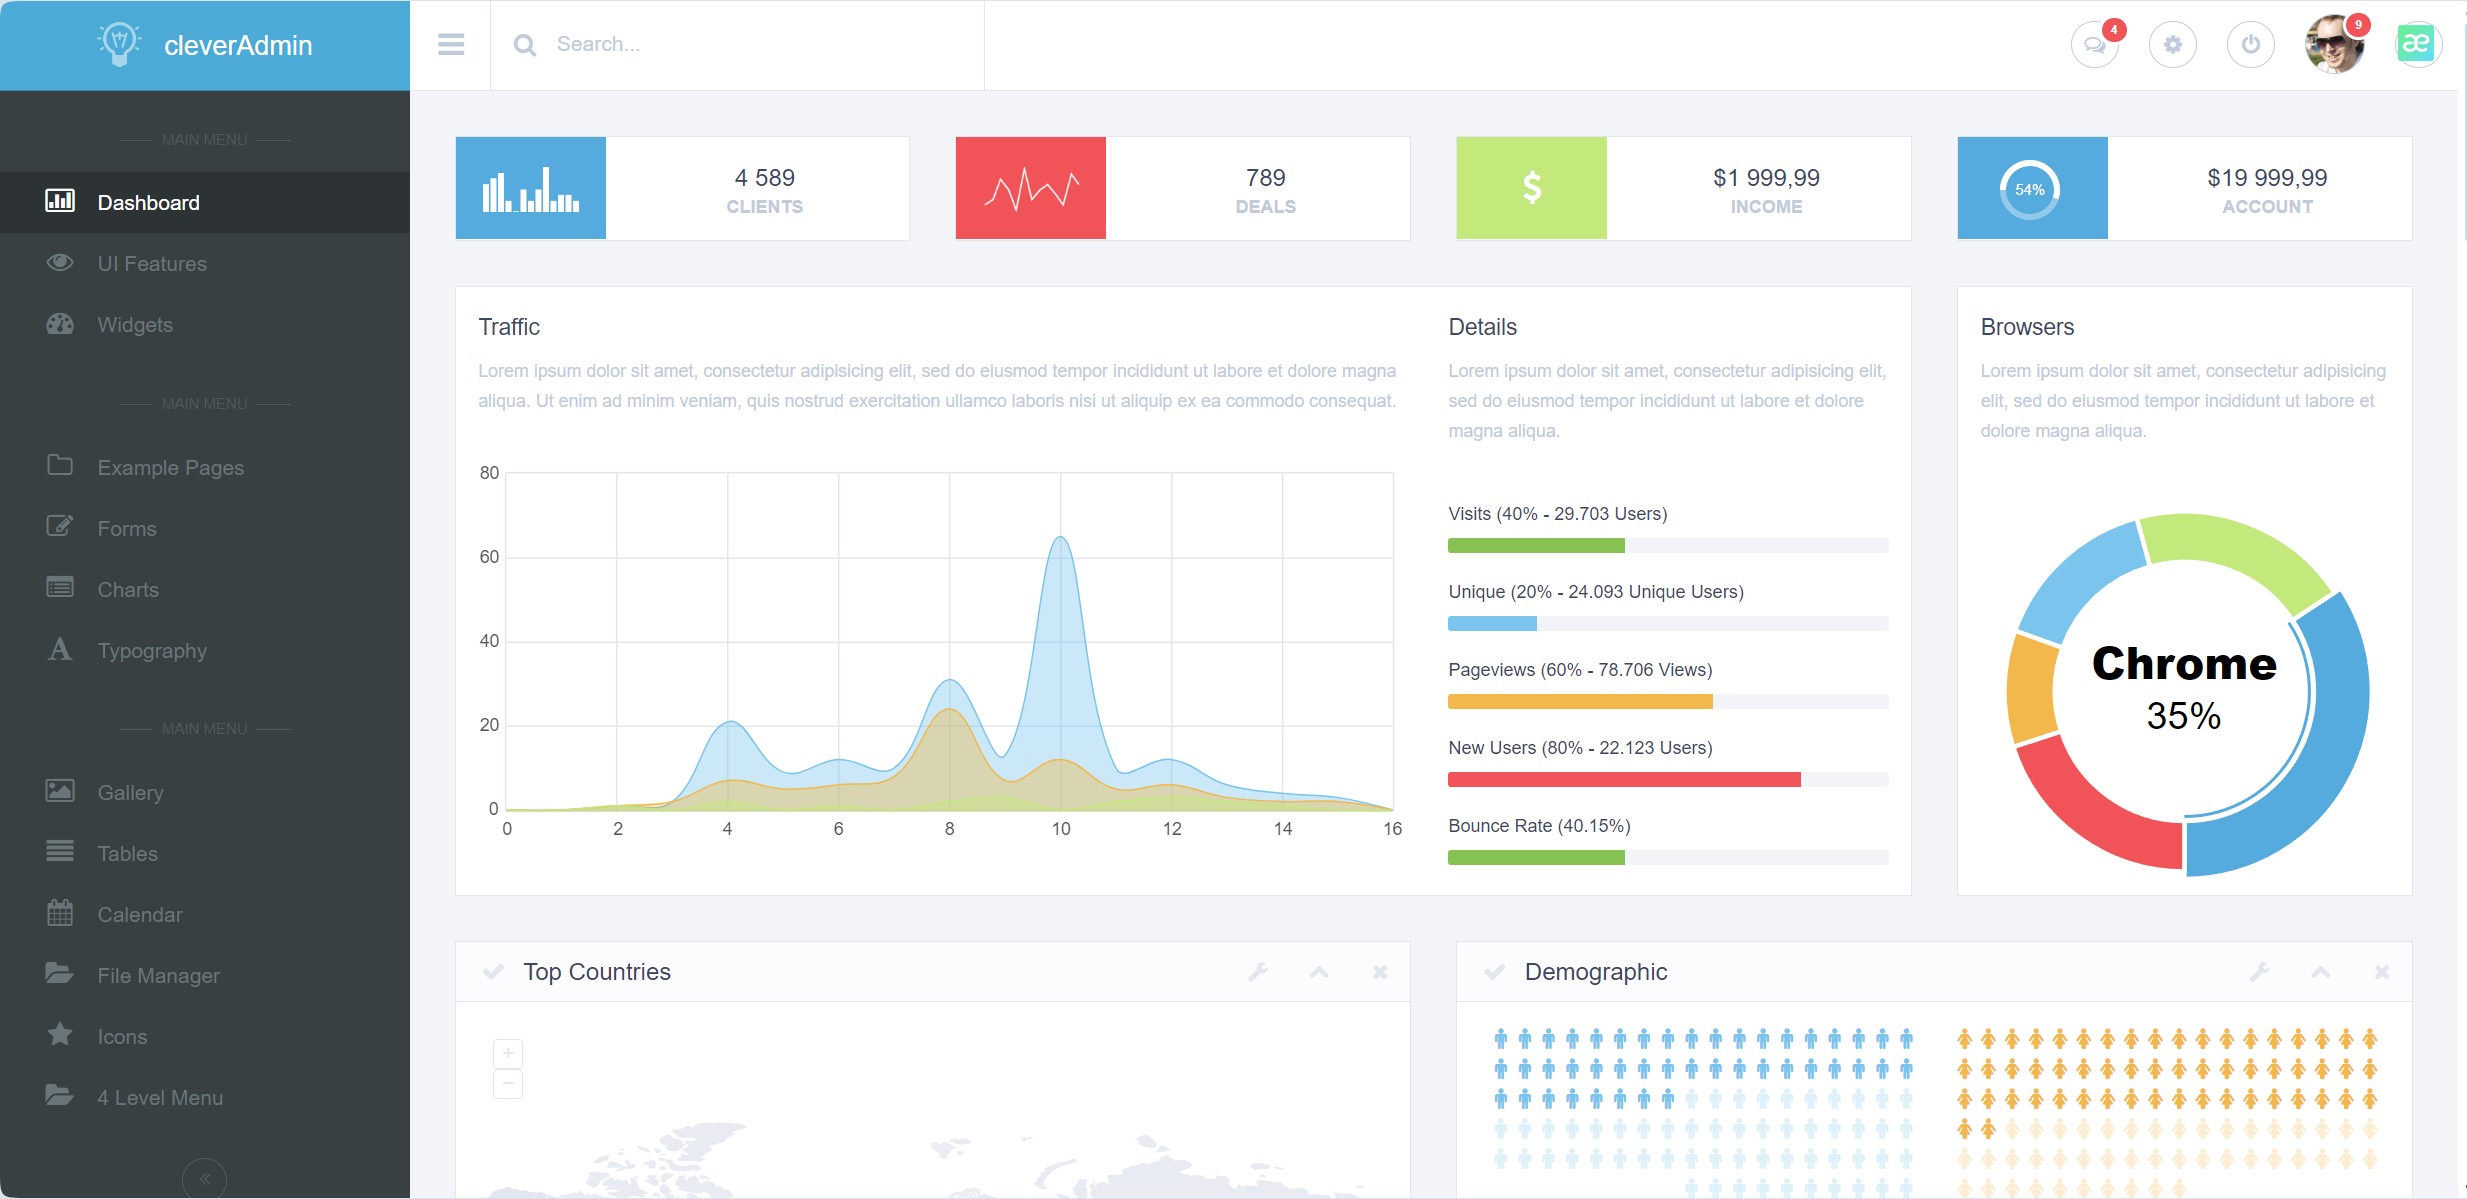Image resolution: width=2467 pixels, height=1199 pixels.
Task: Toggle the Demographic panel checkmark
Action: tap(1494, 972)
